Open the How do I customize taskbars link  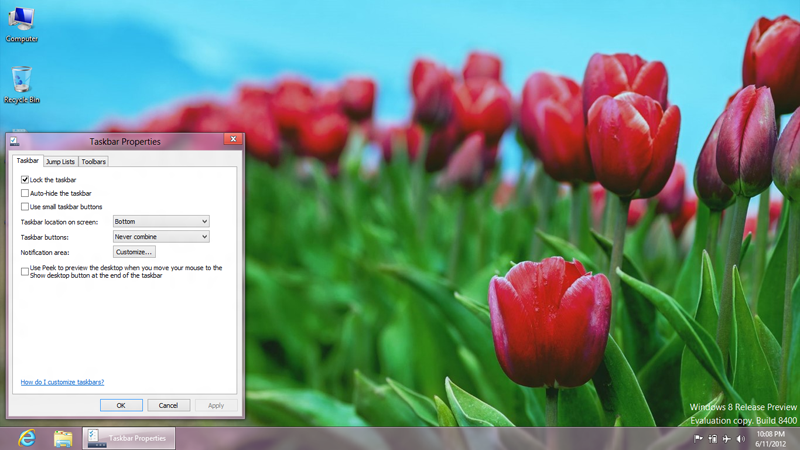point(62,382)
